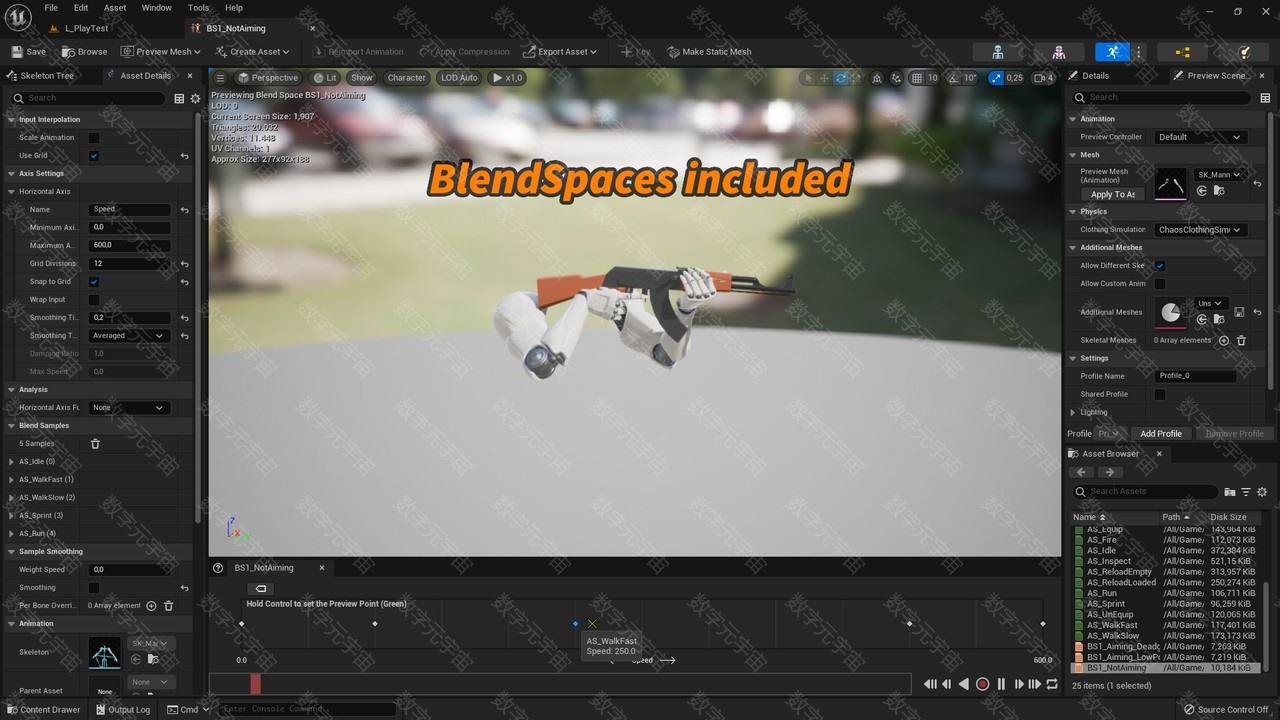This screenshot has width=1280, height=720.
Task: Open the Smoothing Type Averaged dropdown
Action: [x=130, y=336]
